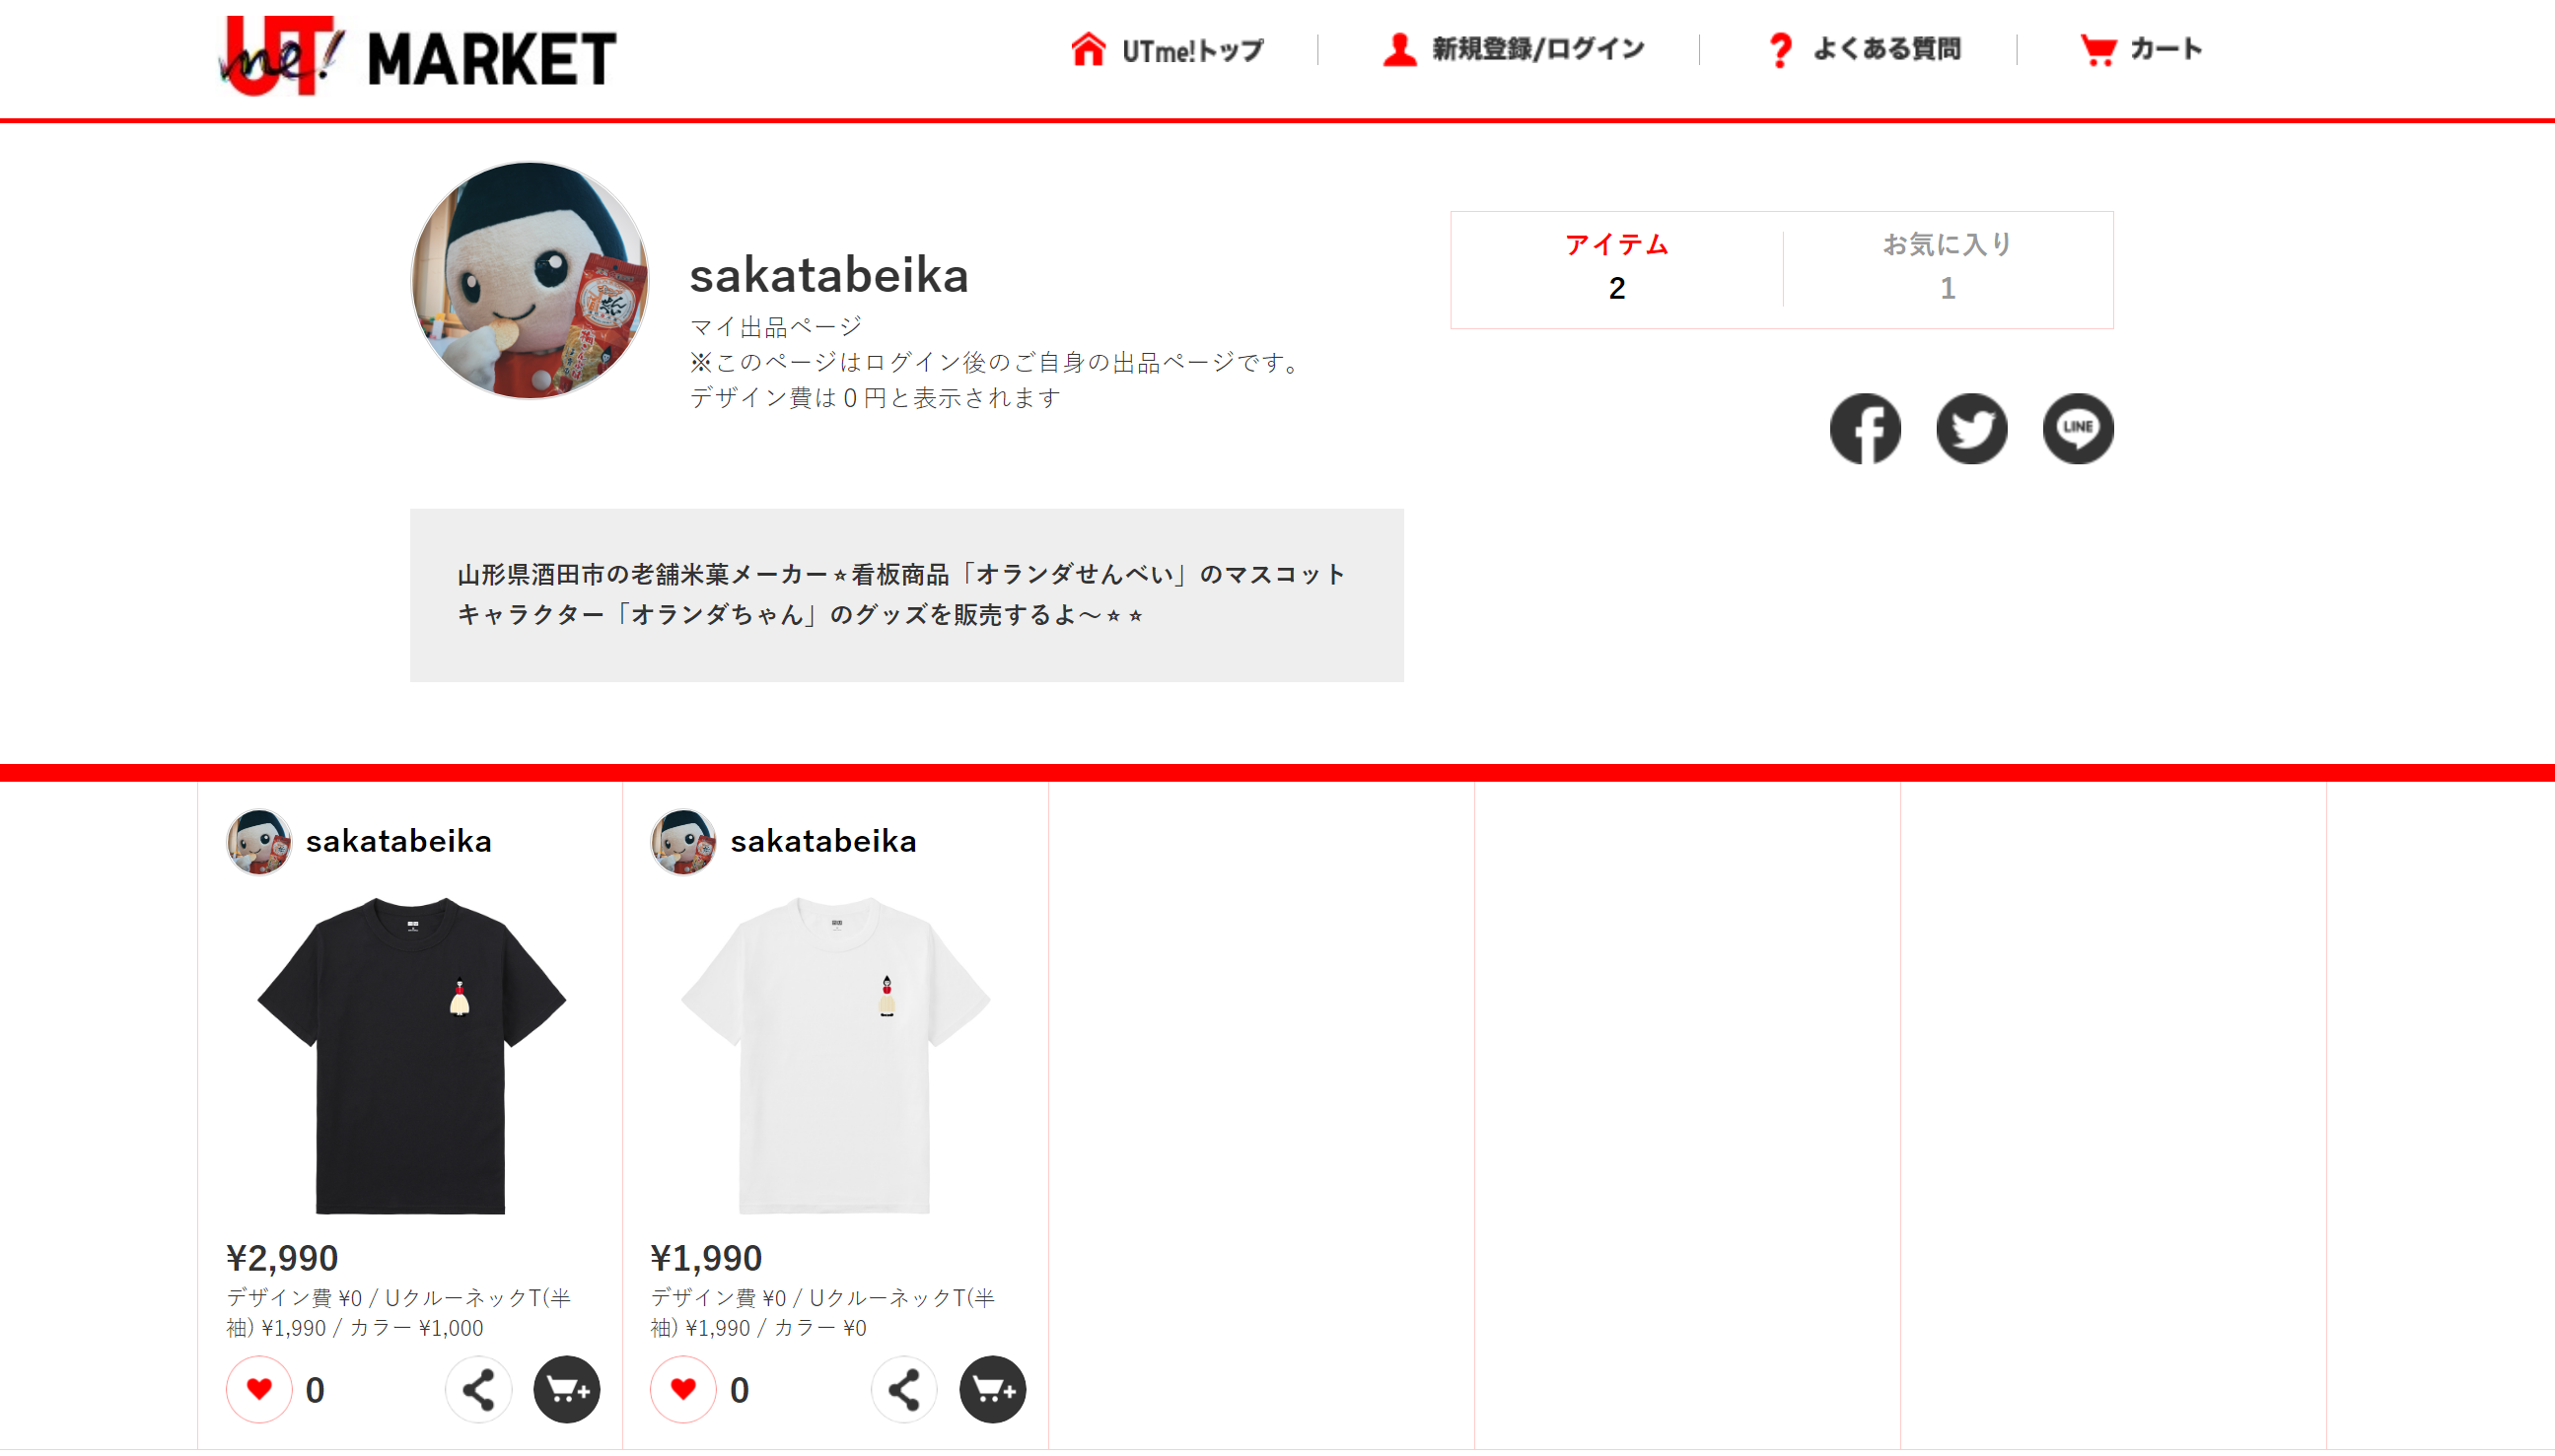
Task: Open 新規登録/ログイン page
Action: [1513, 49]
